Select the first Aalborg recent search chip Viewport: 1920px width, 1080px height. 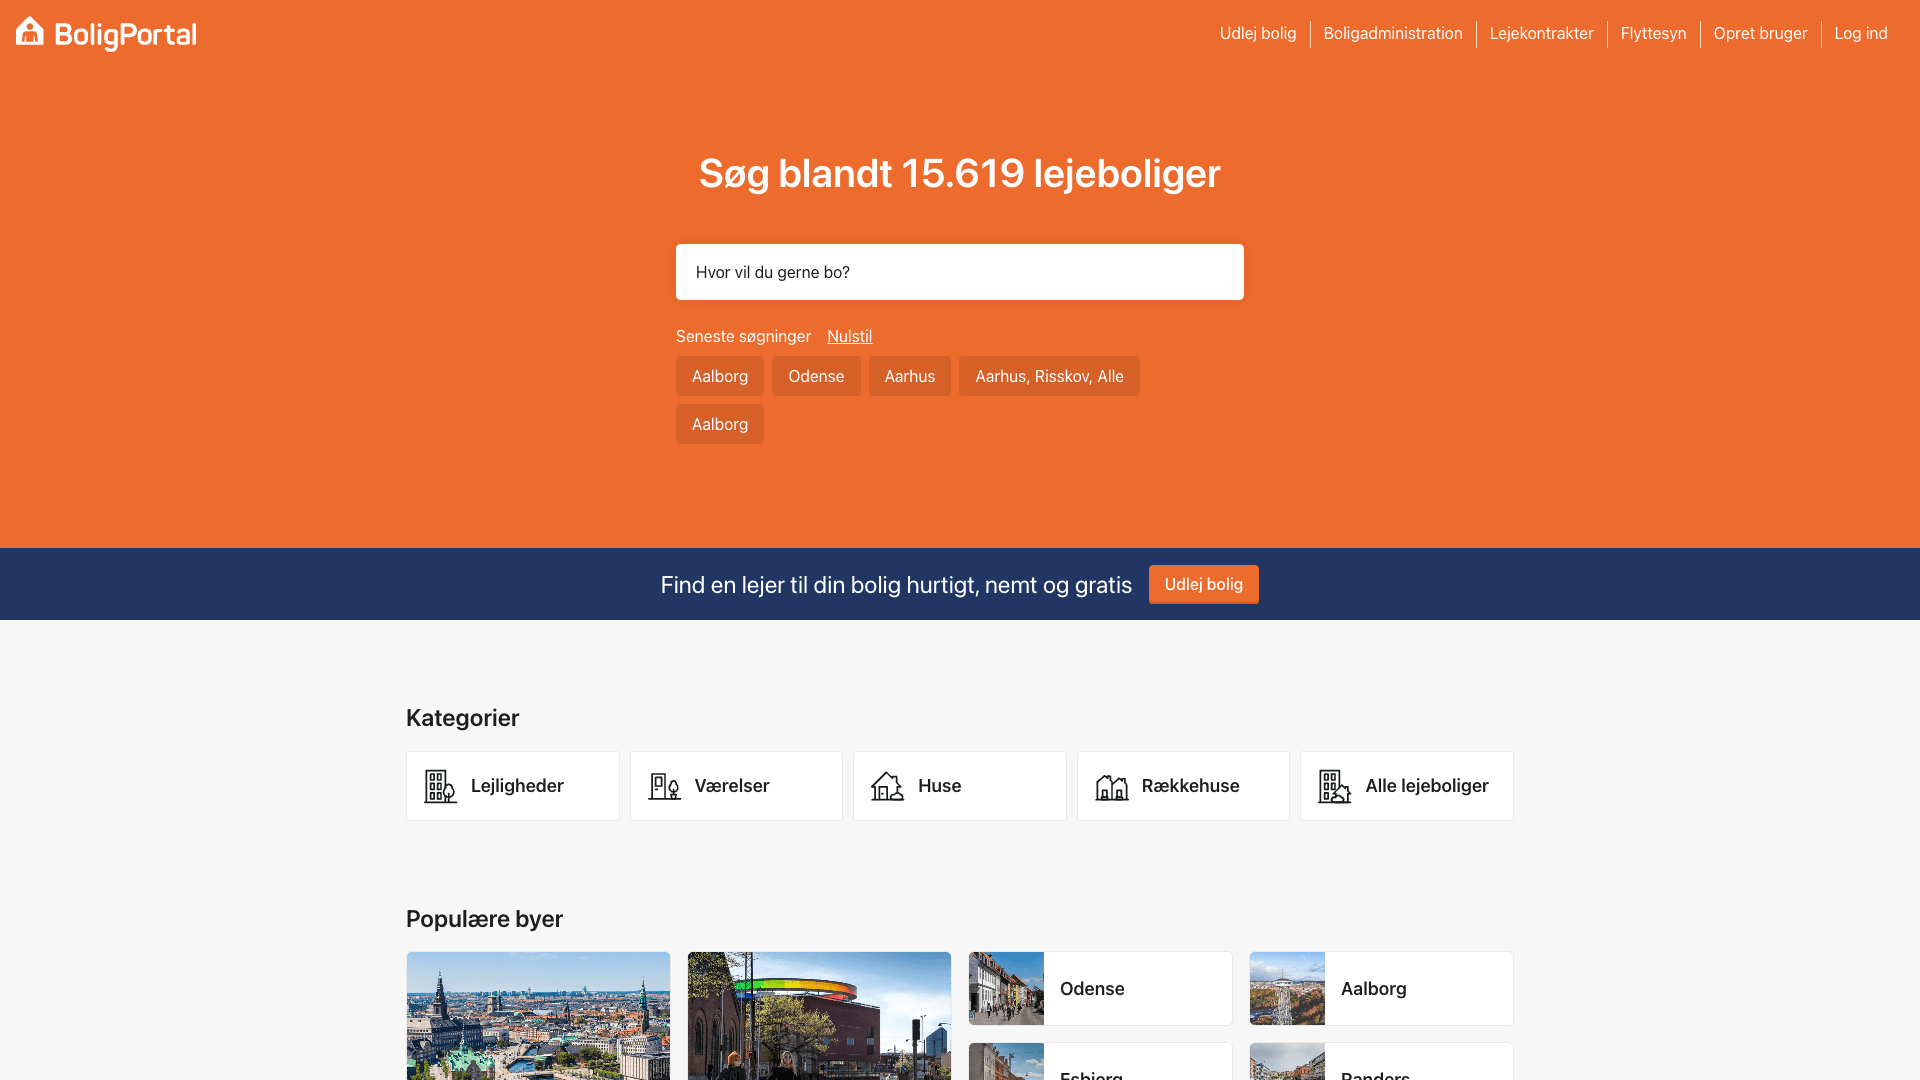[720, 376]
